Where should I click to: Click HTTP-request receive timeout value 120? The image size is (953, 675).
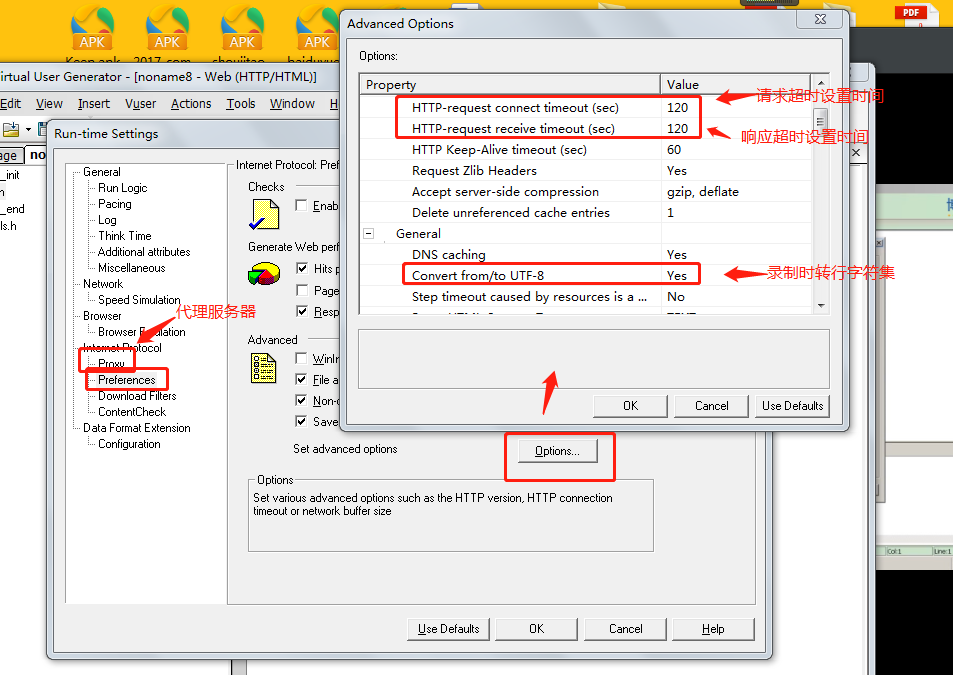point(677,129)
